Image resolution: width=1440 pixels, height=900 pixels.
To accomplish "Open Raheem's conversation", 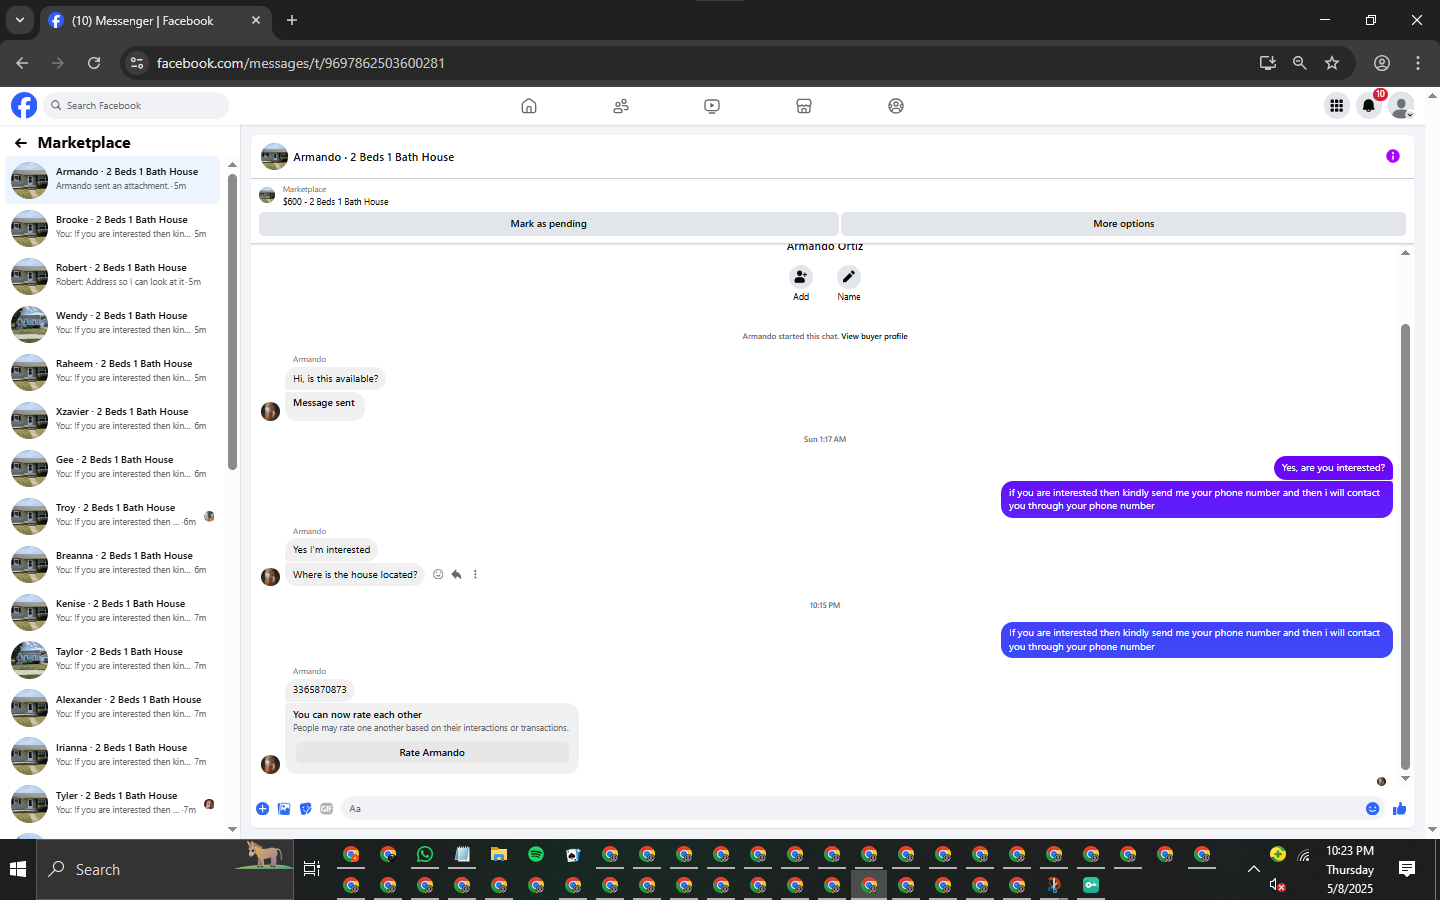I will click(x=113, y=371).
